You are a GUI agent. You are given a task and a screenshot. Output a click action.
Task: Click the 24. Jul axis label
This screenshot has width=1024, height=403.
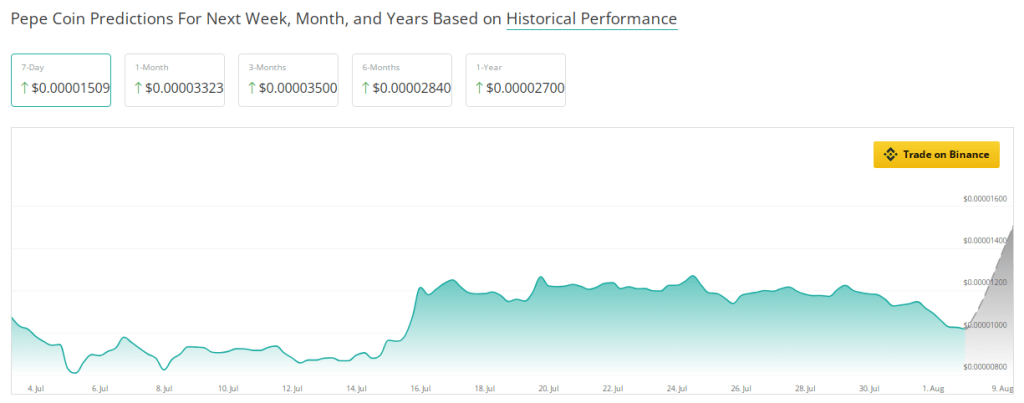(678, 387)
